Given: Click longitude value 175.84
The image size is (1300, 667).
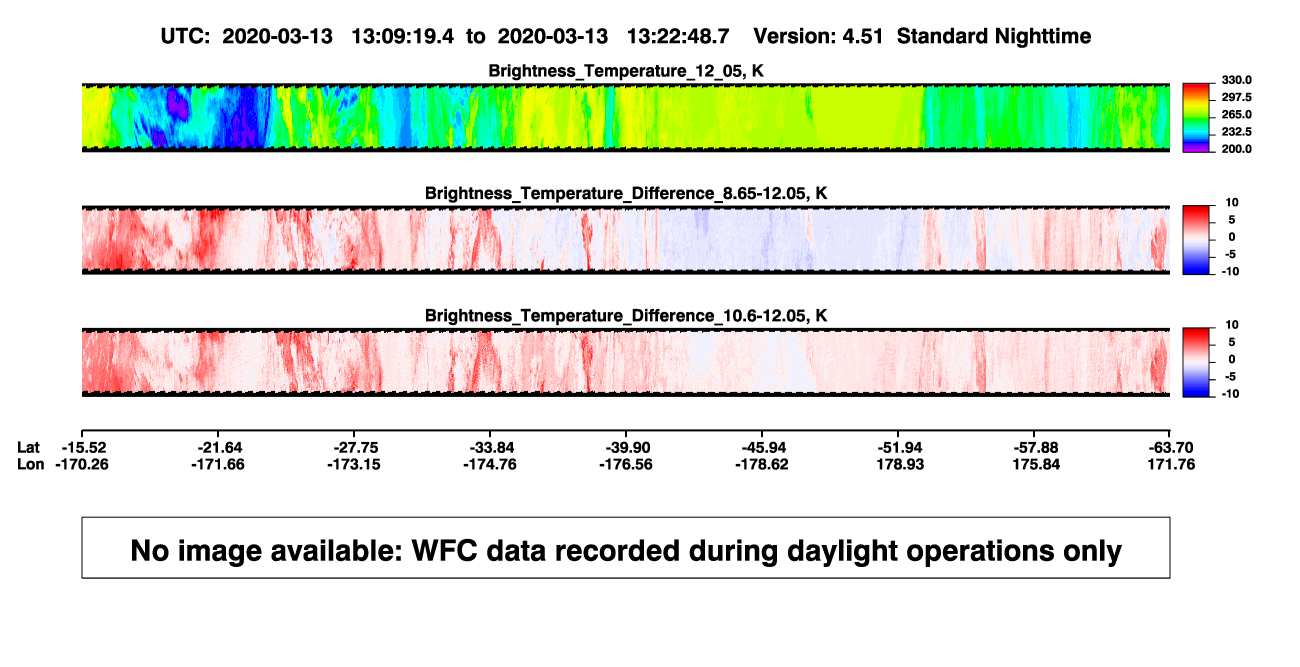Looking at the screenshot, I should tap(1038, 464).
